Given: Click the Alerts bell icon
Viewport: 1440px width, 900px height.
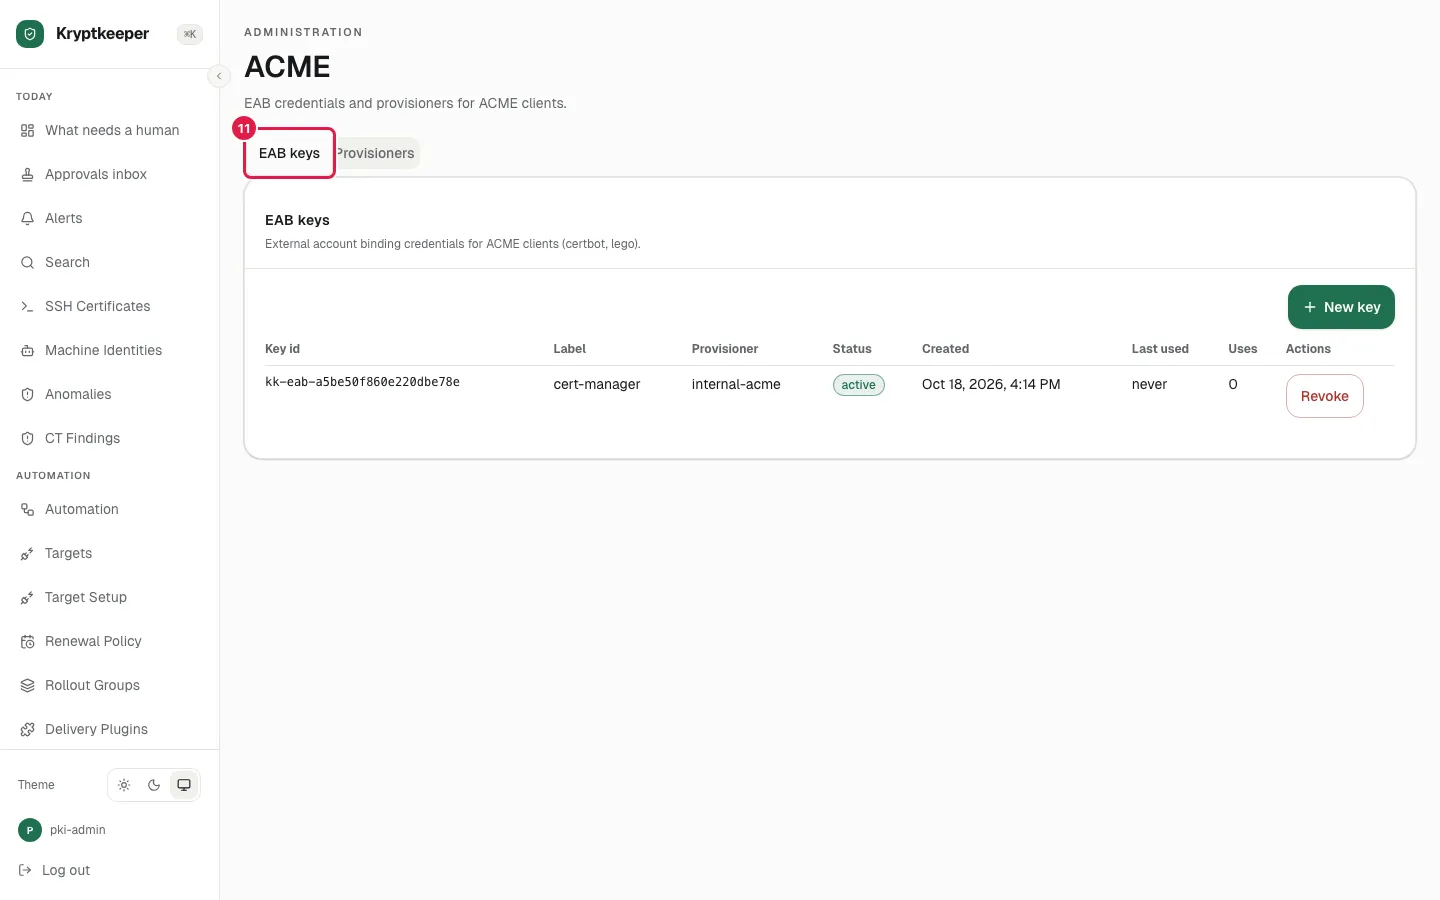Looking at the screenshot, I should pos(27,218).
